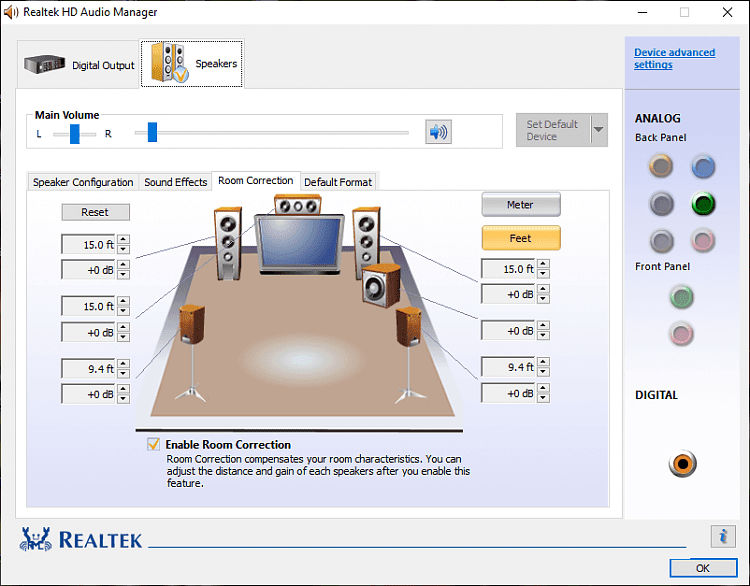
Task: Increase right 15.0 ft distance value
Action: [543, 264]
